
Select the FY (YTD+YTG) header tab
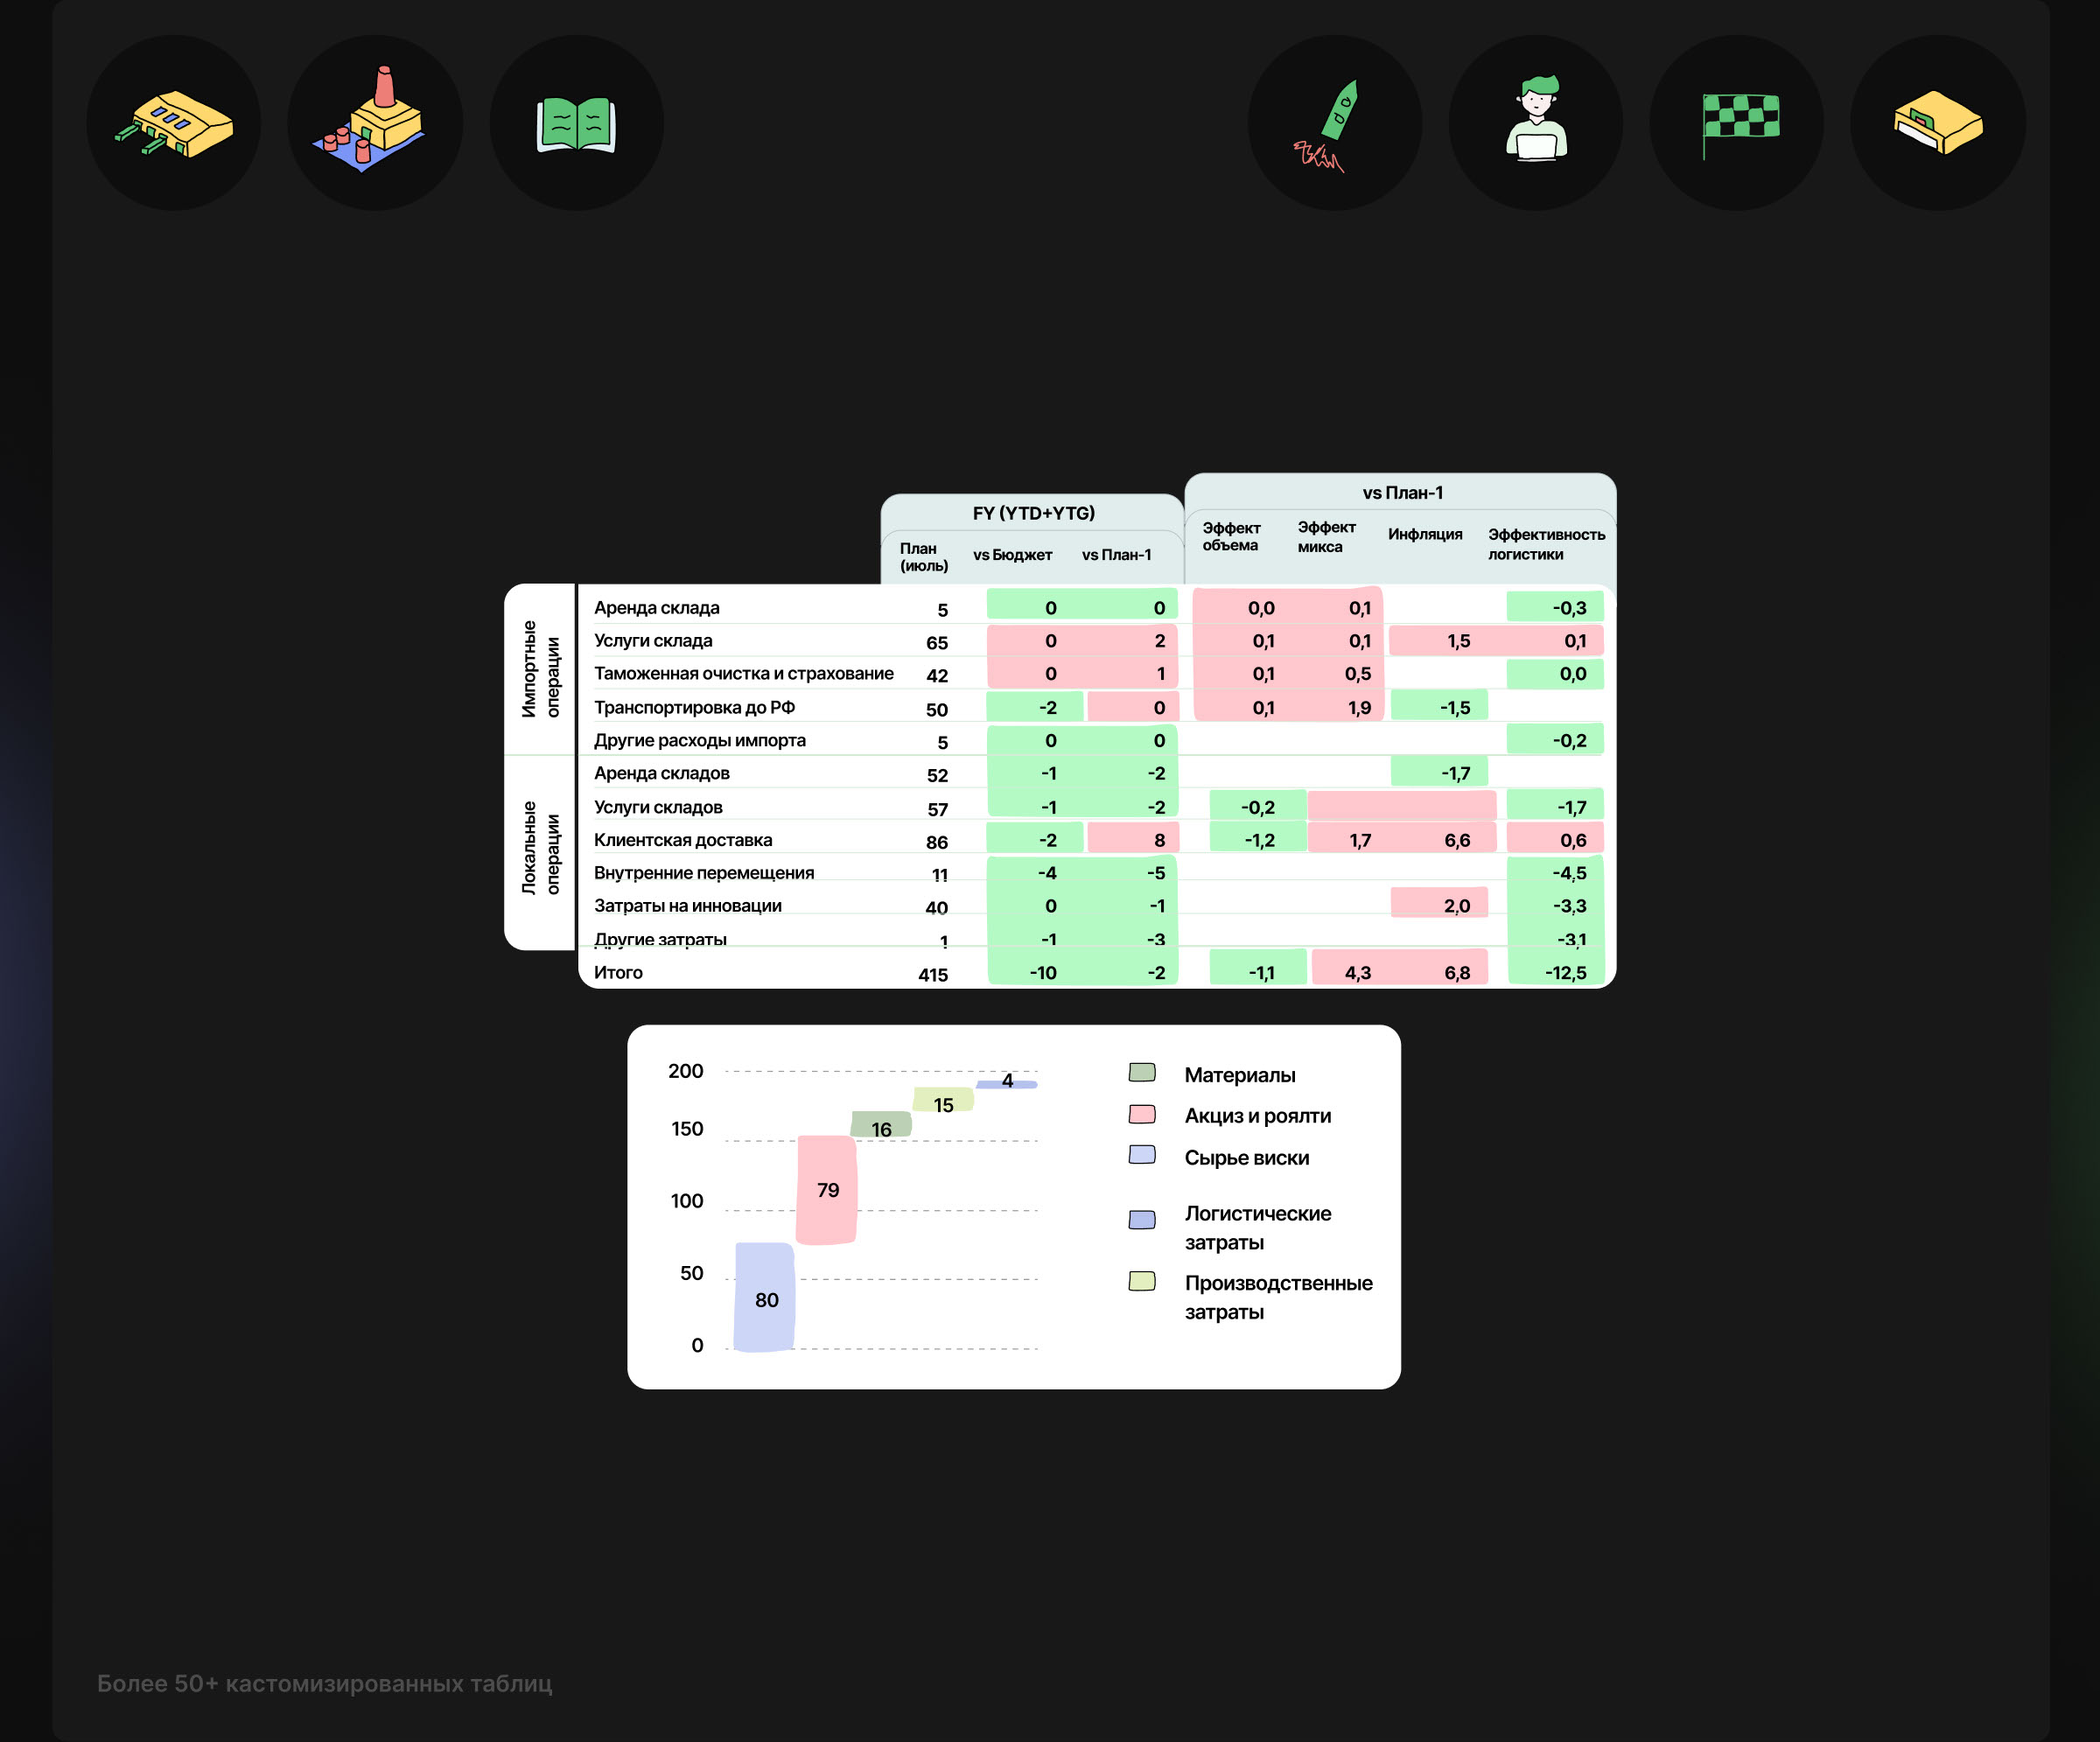click(x=1033, y=513)
